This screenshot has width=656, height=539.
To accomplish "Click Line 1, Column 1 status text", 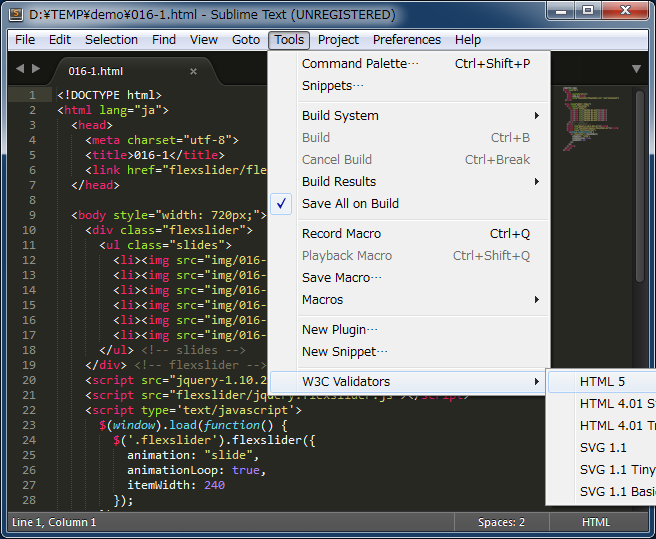I will [54, 522].
